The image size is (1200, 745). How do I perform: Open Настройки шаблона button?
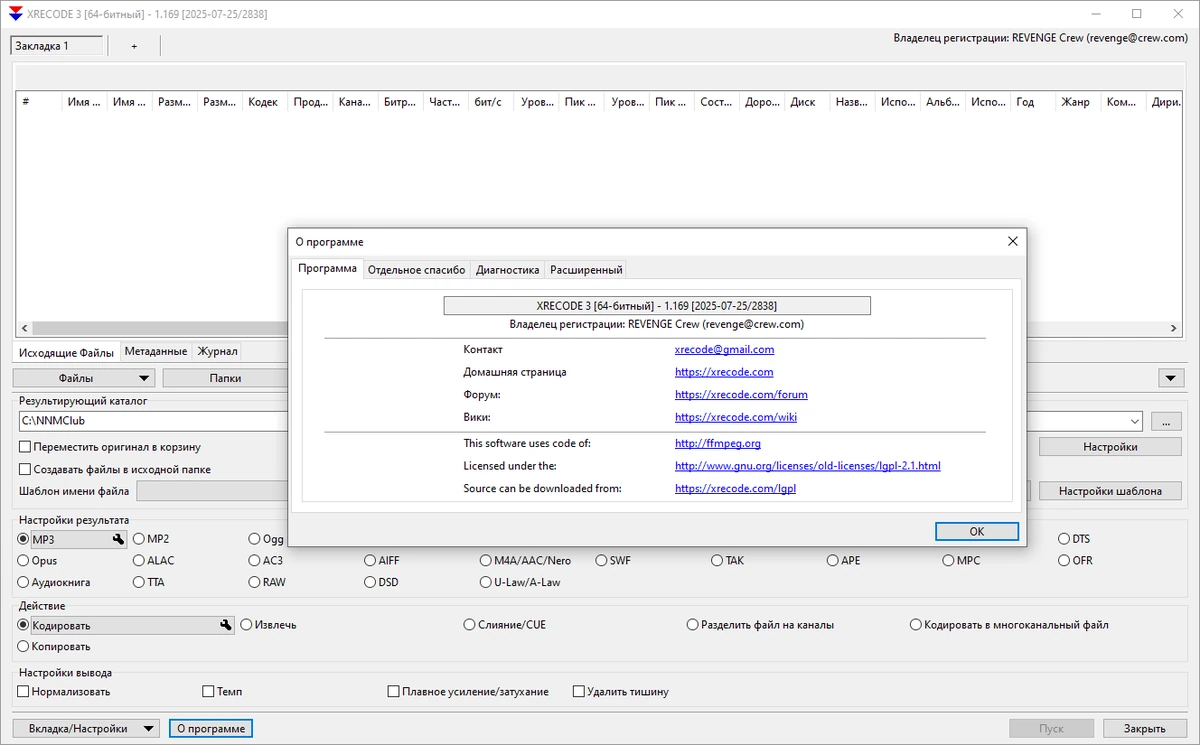point(1110,491)
